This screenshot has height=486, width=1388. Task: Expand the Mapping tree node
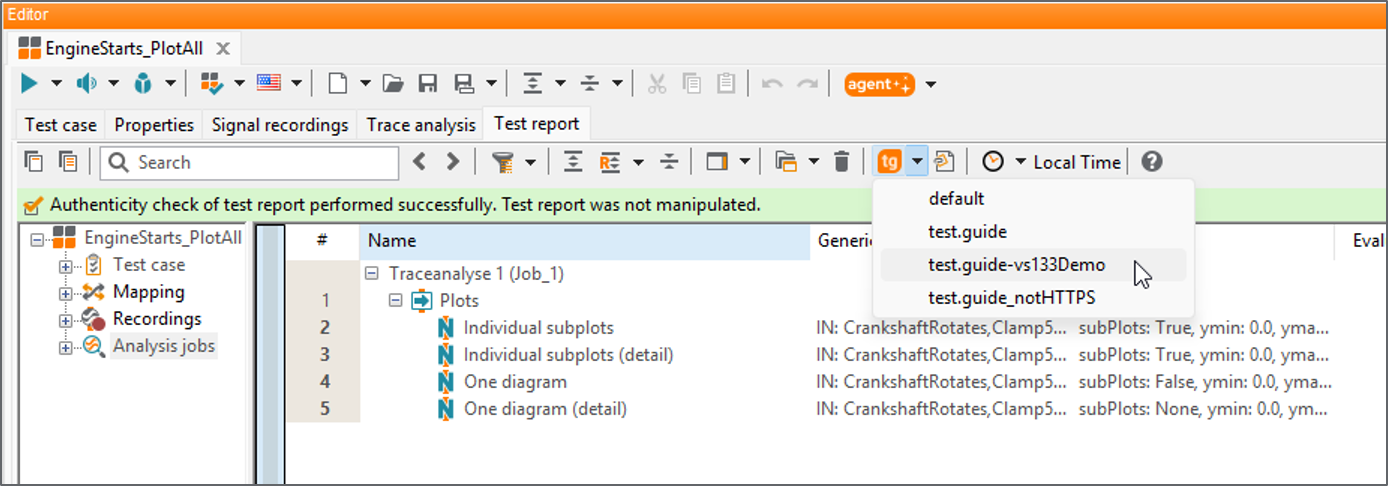(66, 293)
